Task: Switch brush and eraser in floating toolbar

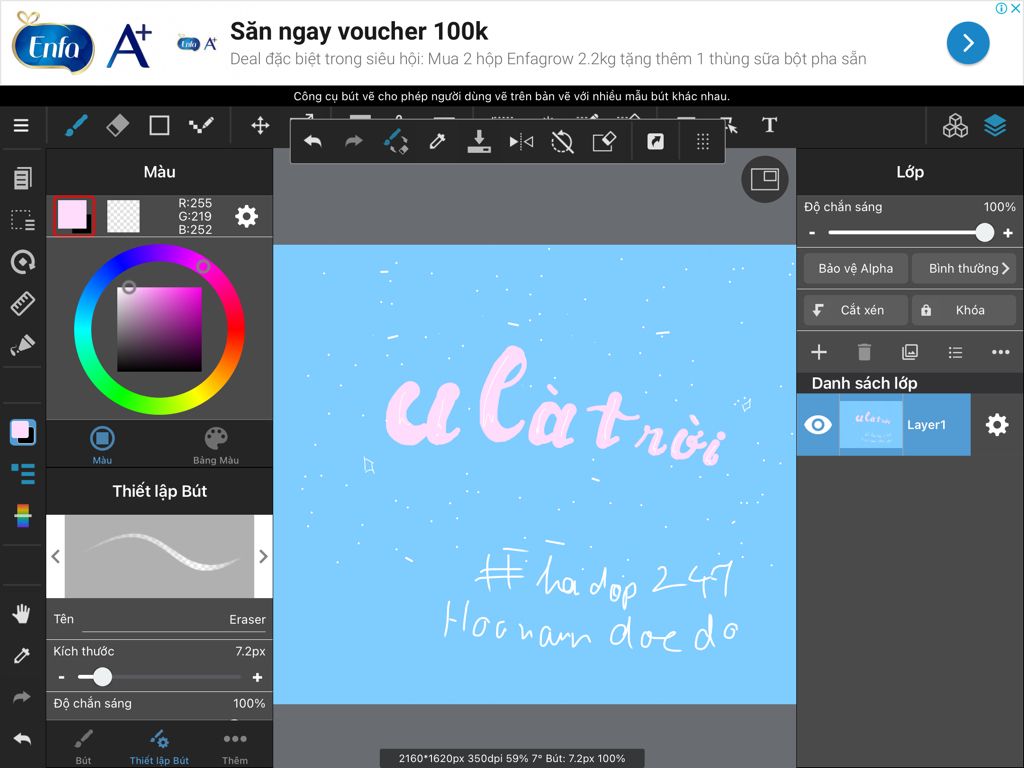Action: [395, 141]
